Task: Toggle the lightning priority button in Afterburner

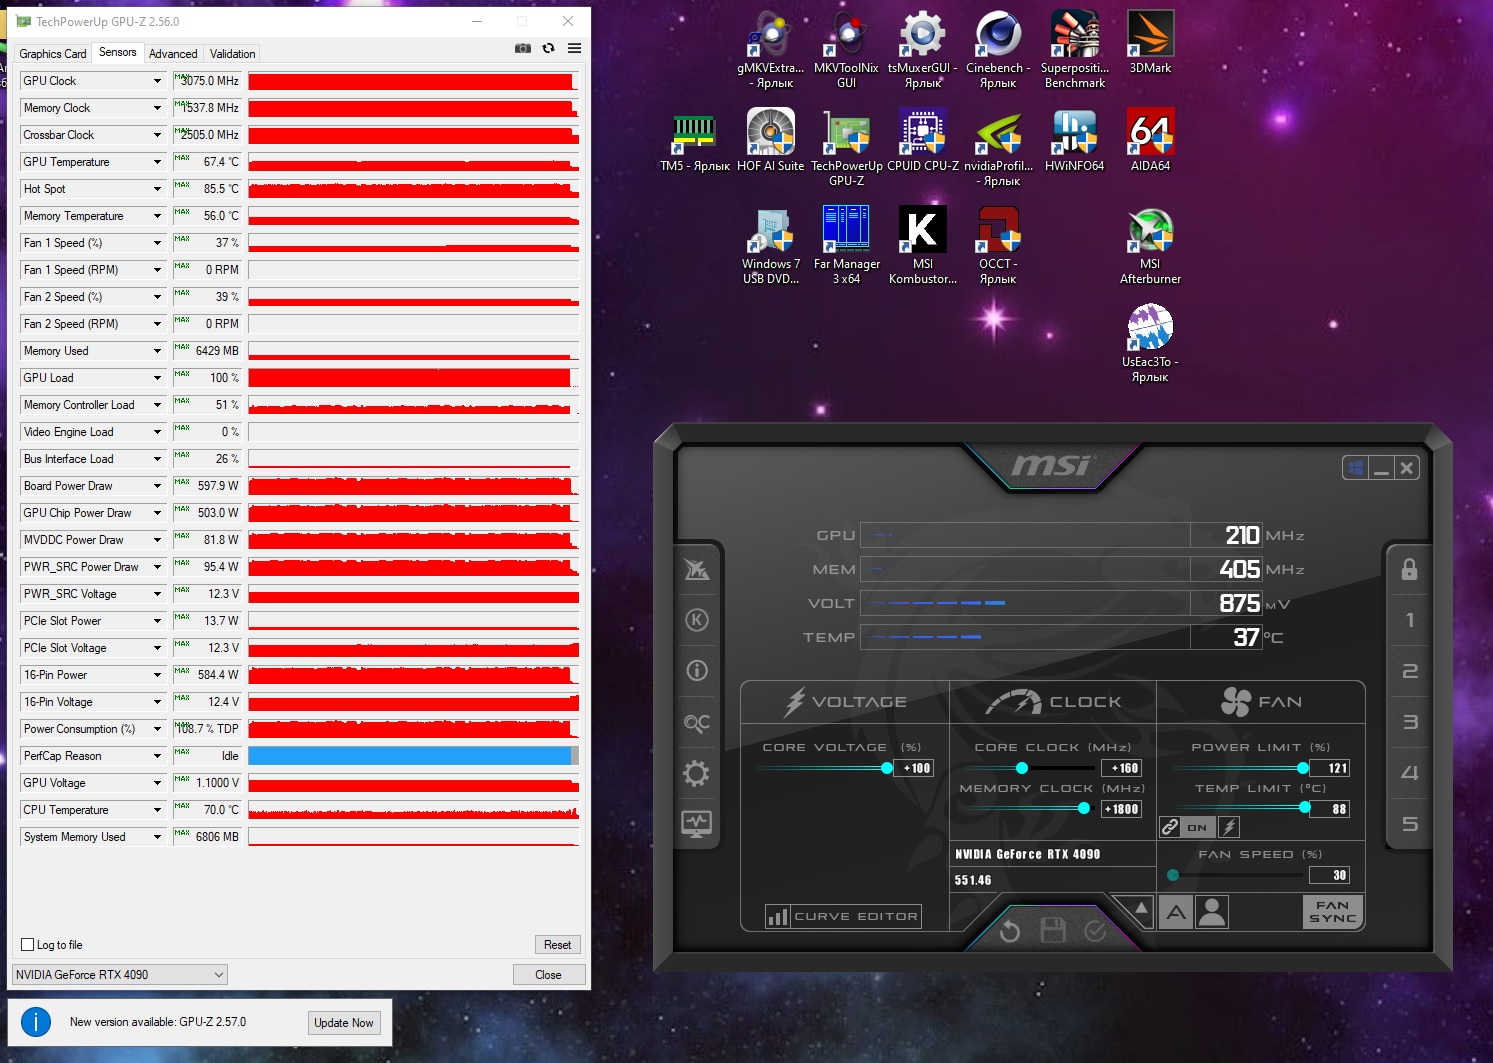Action: (x=1229, y=827)
